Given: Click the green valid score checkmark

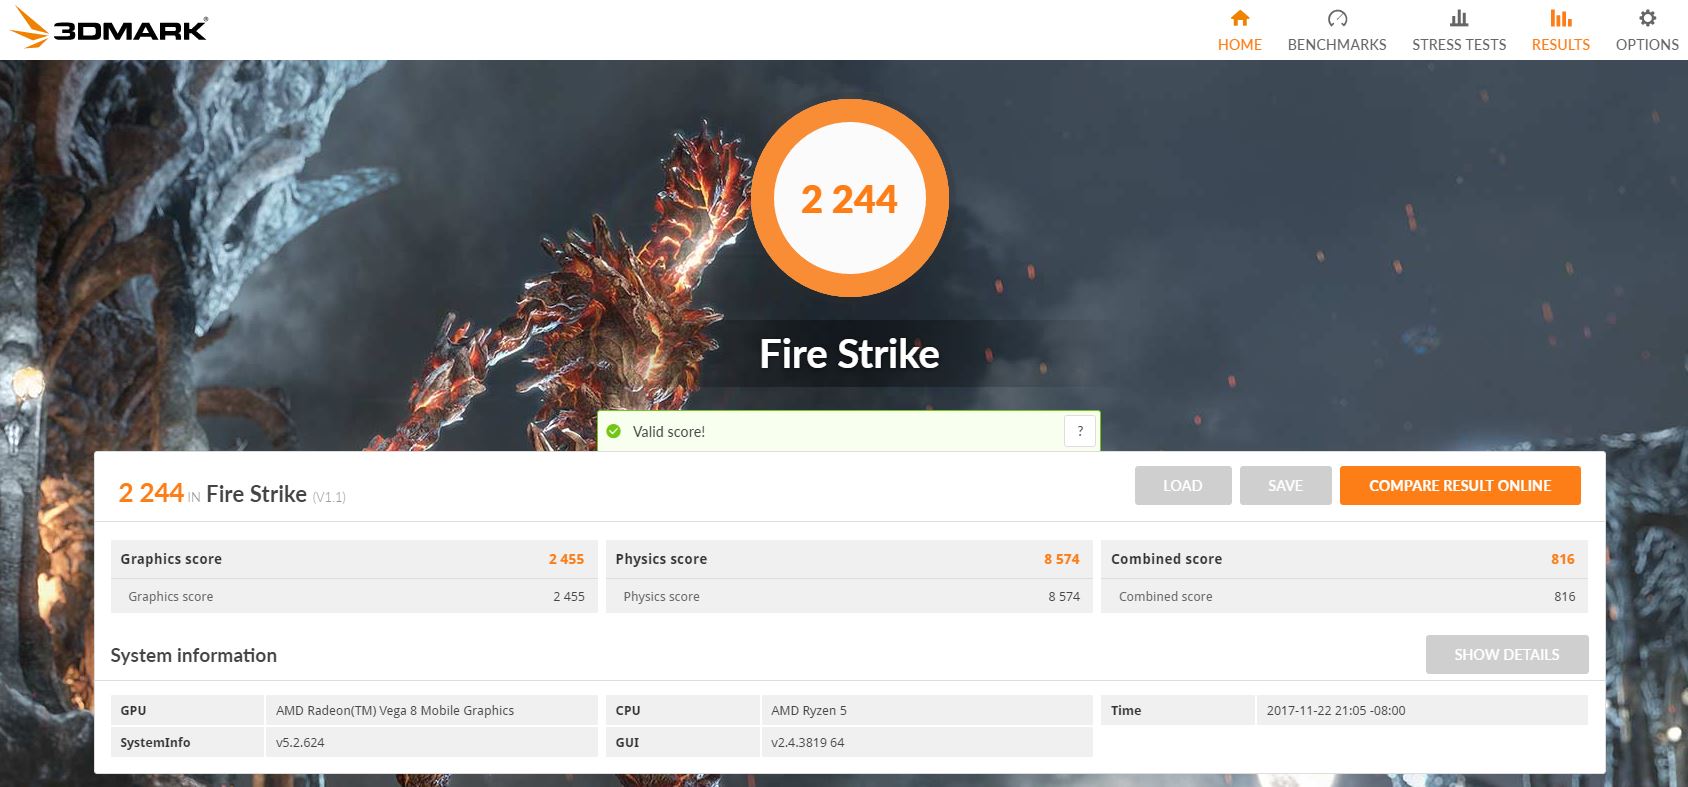Looking at the screenshot, I should click(x=614, y=431).
